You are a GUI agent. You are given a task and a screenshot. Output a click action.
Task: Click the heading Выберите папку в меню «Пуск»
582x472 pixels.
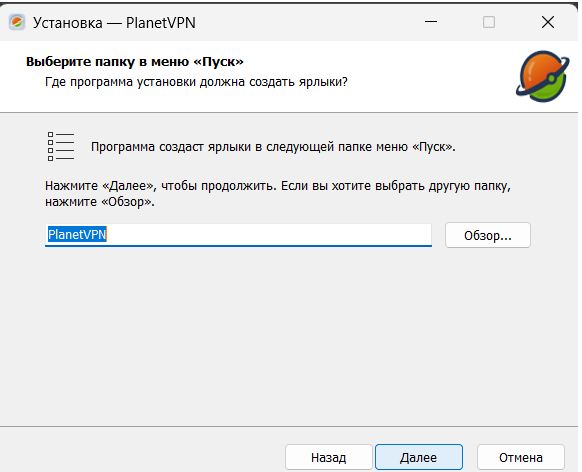tap(135, 61)
